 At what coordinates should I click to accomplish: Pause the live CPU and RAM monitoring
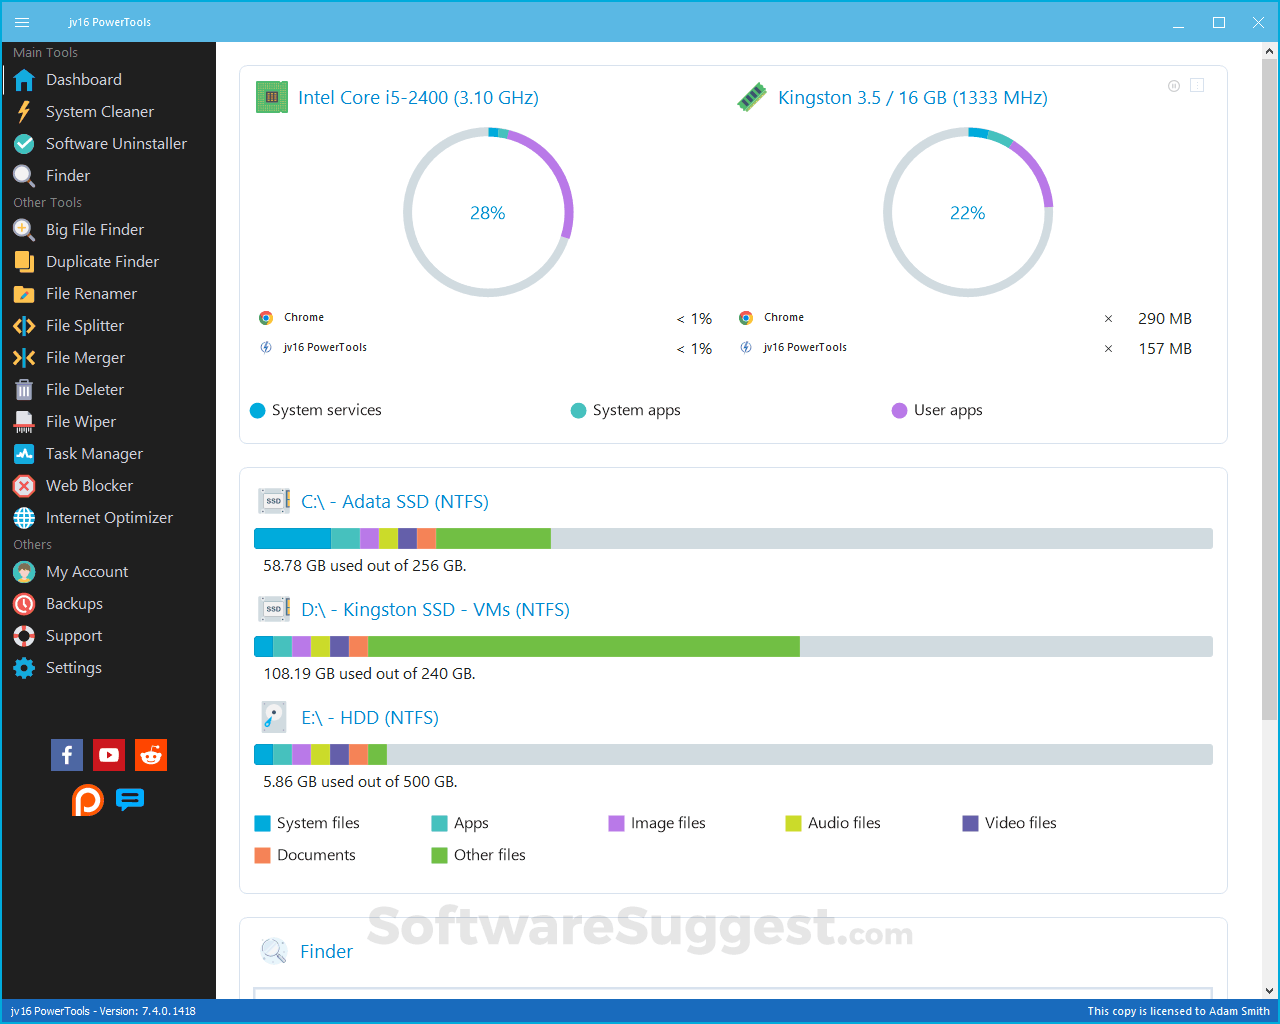click(x=1174, y=86)
